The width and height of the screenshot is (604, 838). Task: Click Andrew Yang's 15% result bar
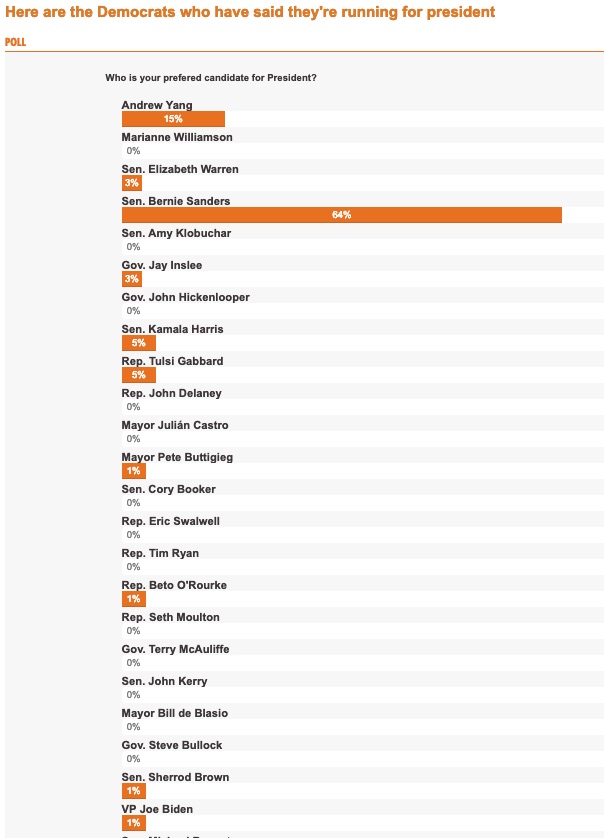pos(173,119)
